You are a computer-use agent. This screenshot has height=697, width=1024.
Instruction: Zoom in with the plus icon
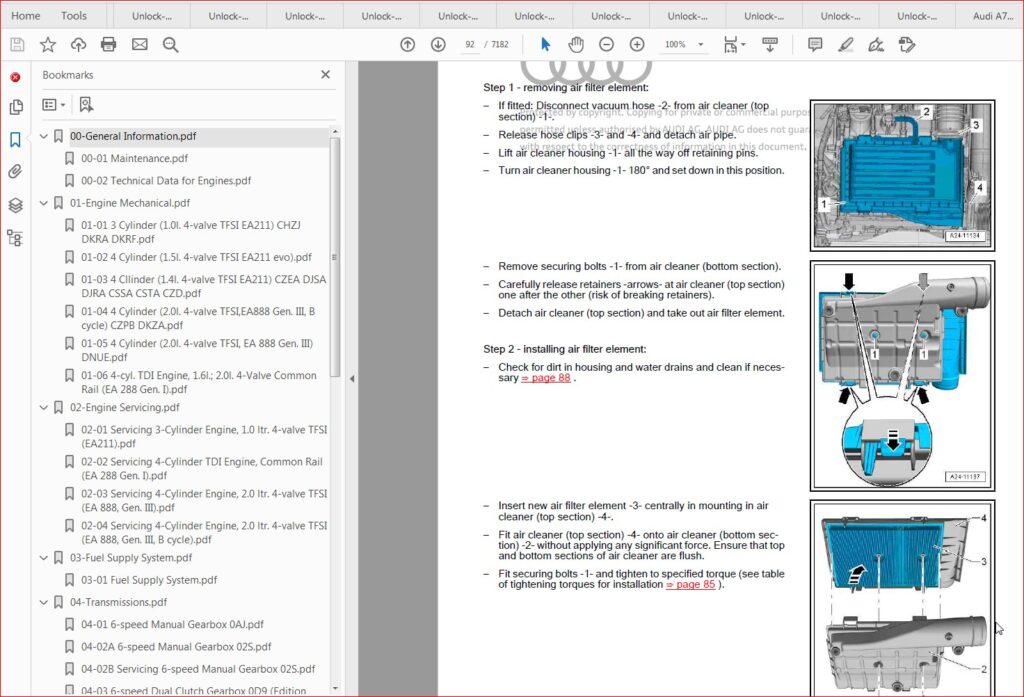tap(637, 44)
